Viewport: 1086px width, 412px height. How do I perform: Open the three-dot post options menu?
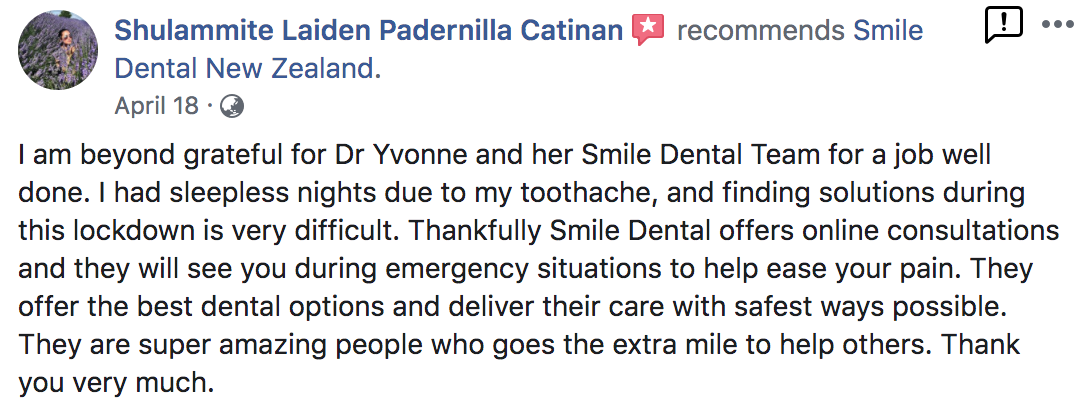point(1057,23)
